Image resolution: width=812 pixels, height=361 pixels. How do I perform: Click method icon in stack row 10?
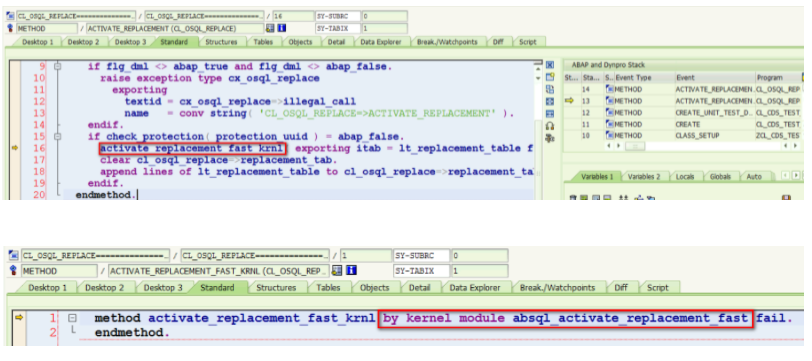[x=610, y=136]
